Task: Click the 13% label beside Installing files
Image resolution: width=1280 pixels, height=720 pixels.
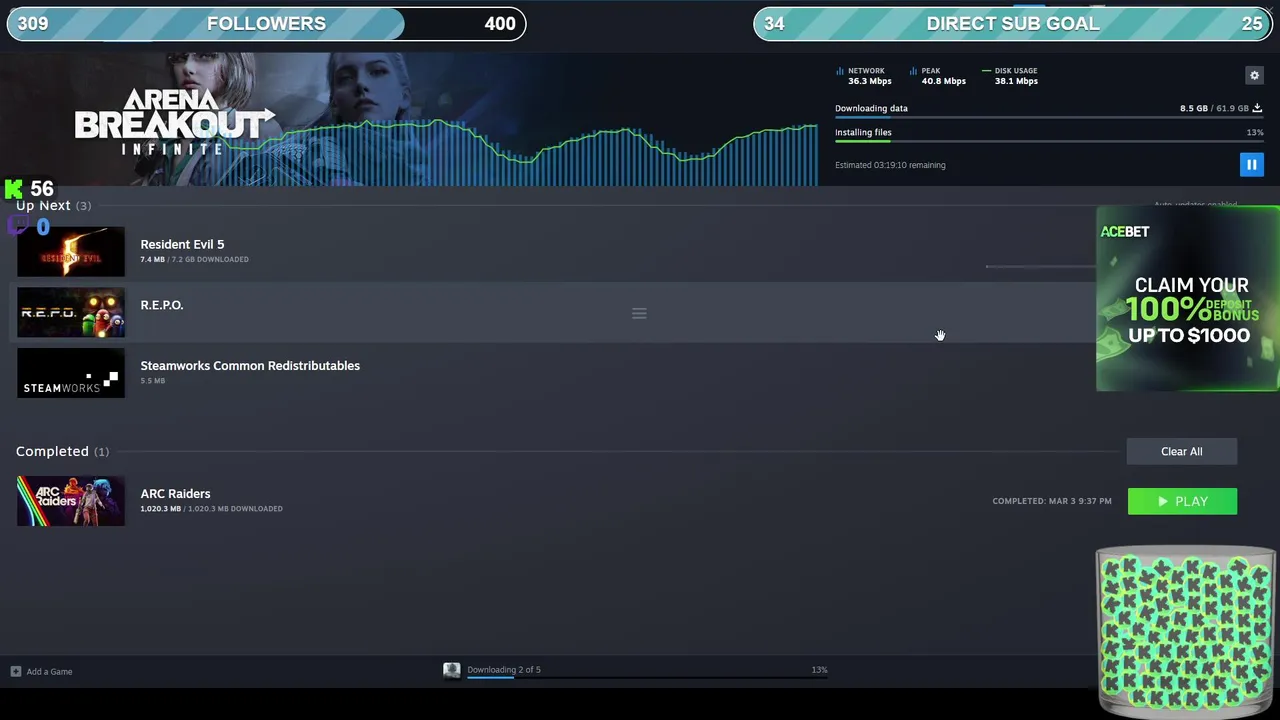Action: (1255, 132)
